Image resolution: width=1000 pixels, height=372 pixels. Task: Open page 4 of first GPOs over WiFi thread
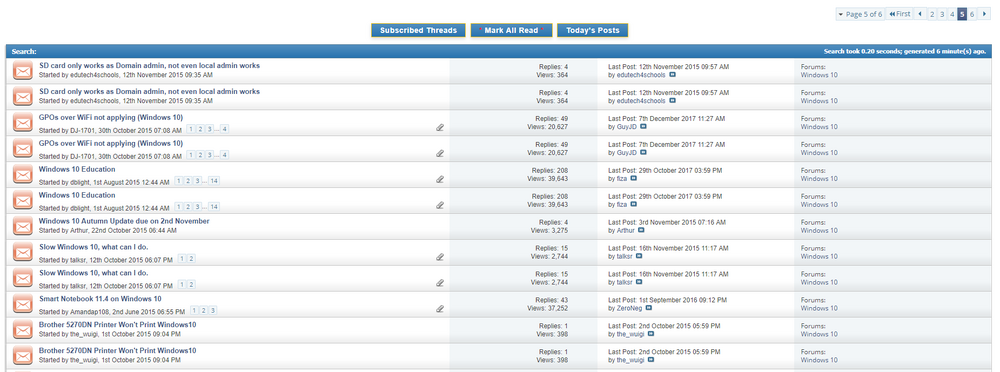click(x=224, y=129)
